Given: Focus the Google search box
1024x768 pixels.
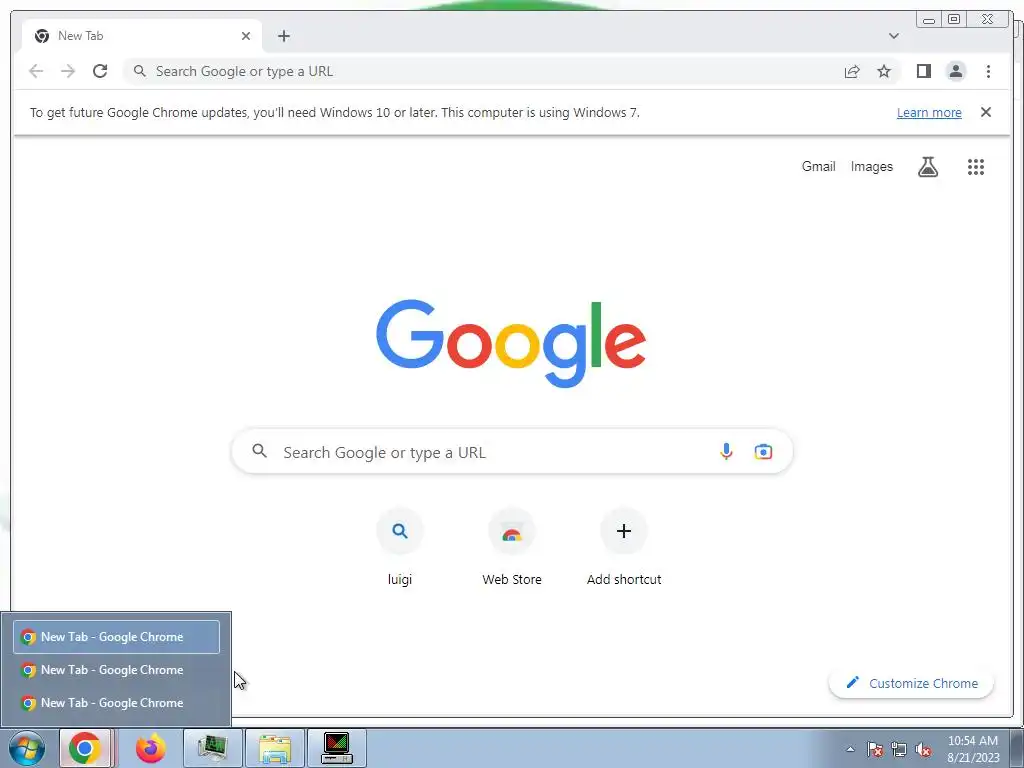Looking at the screenshot, I should (x=512, y=452).
